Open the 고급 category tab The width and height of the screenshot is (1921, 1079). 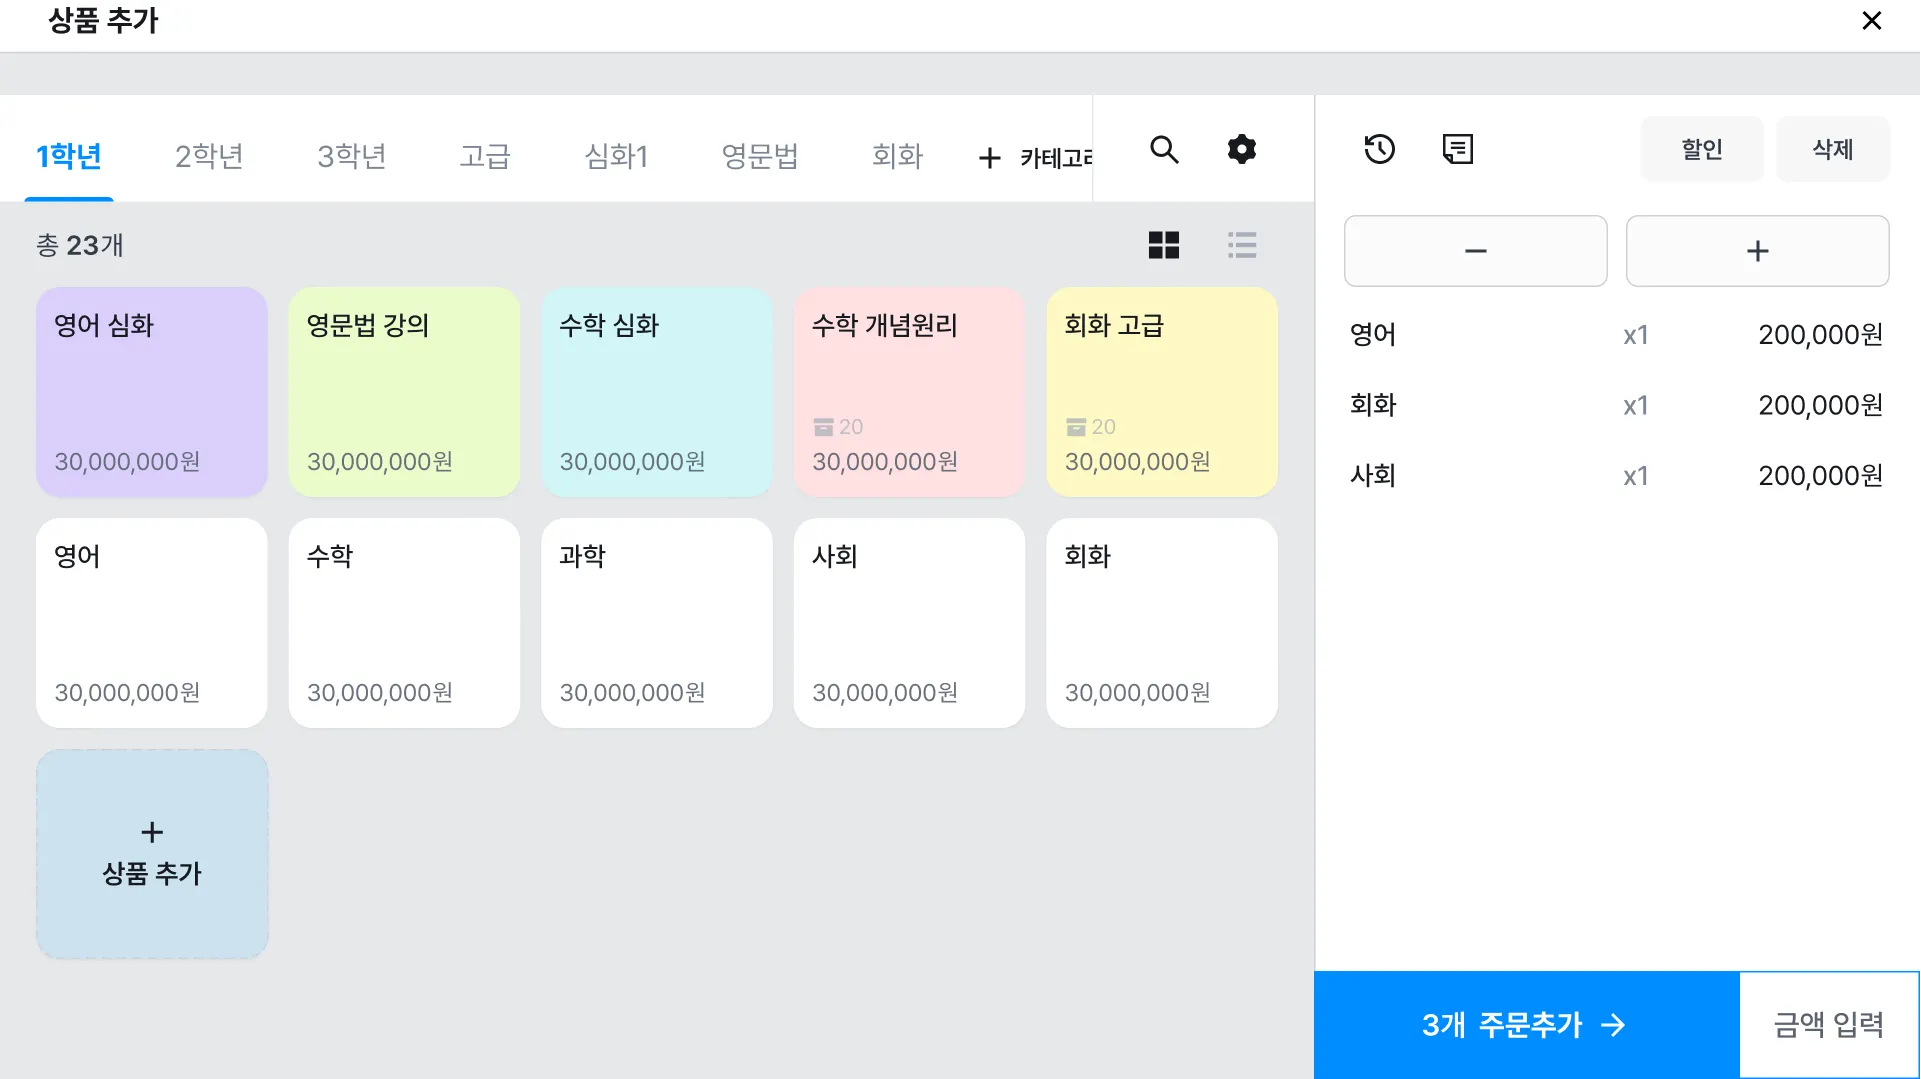point(485,156)
